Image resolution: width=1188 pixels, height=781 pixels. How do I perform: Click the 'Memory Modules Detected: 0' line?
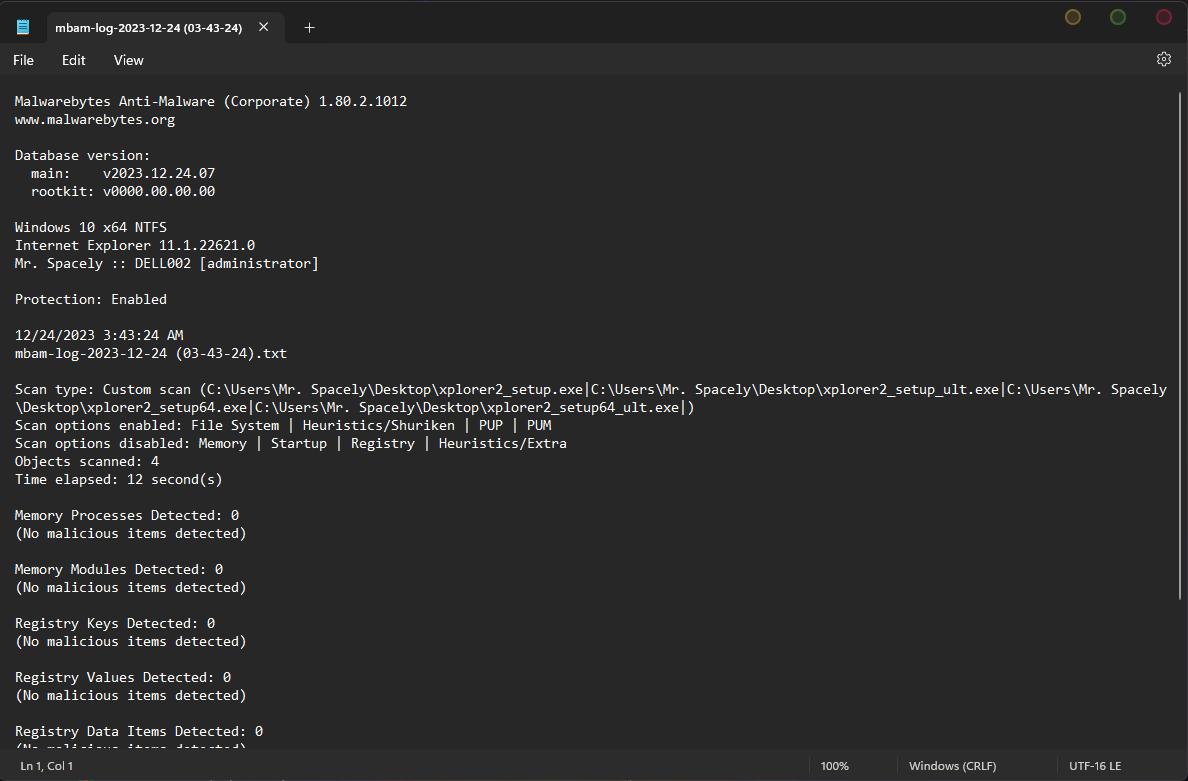119,569
